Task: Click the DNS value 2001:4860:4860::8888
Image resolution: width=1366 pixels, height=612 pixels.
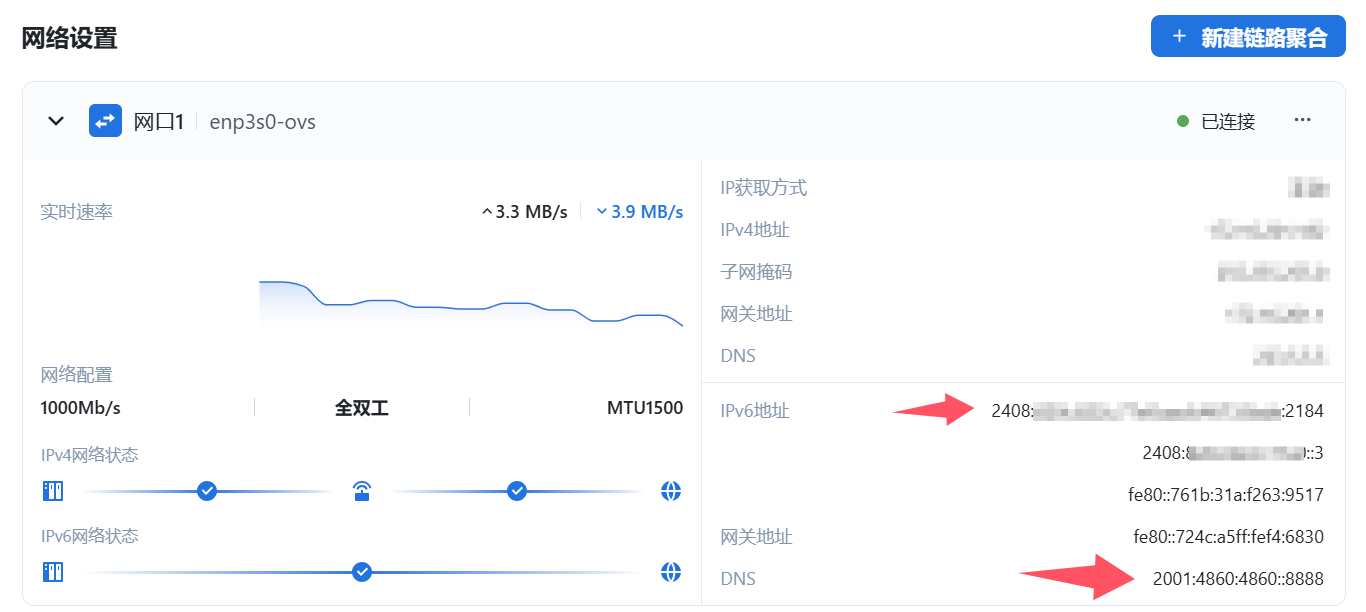Action: pyautogui.click(x=1238, y=579)
